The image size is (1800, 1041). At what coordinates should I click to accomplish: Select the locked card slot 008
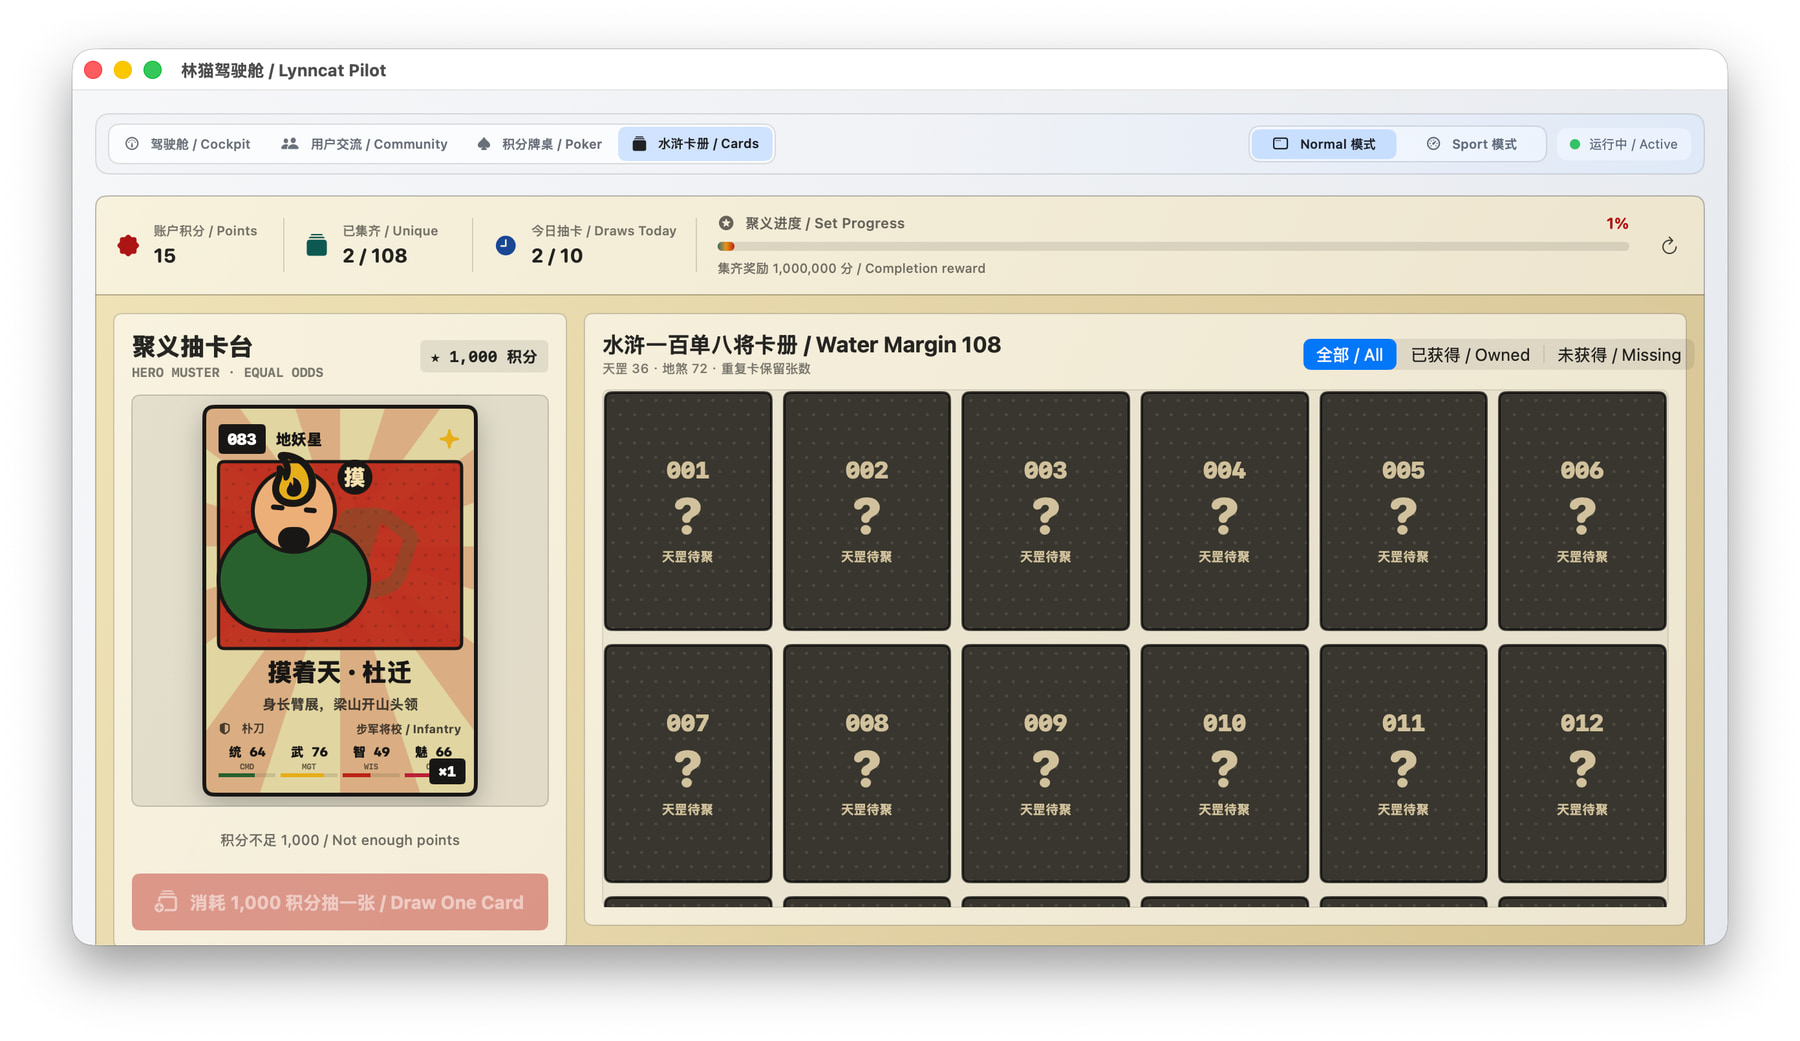[866, 763]
